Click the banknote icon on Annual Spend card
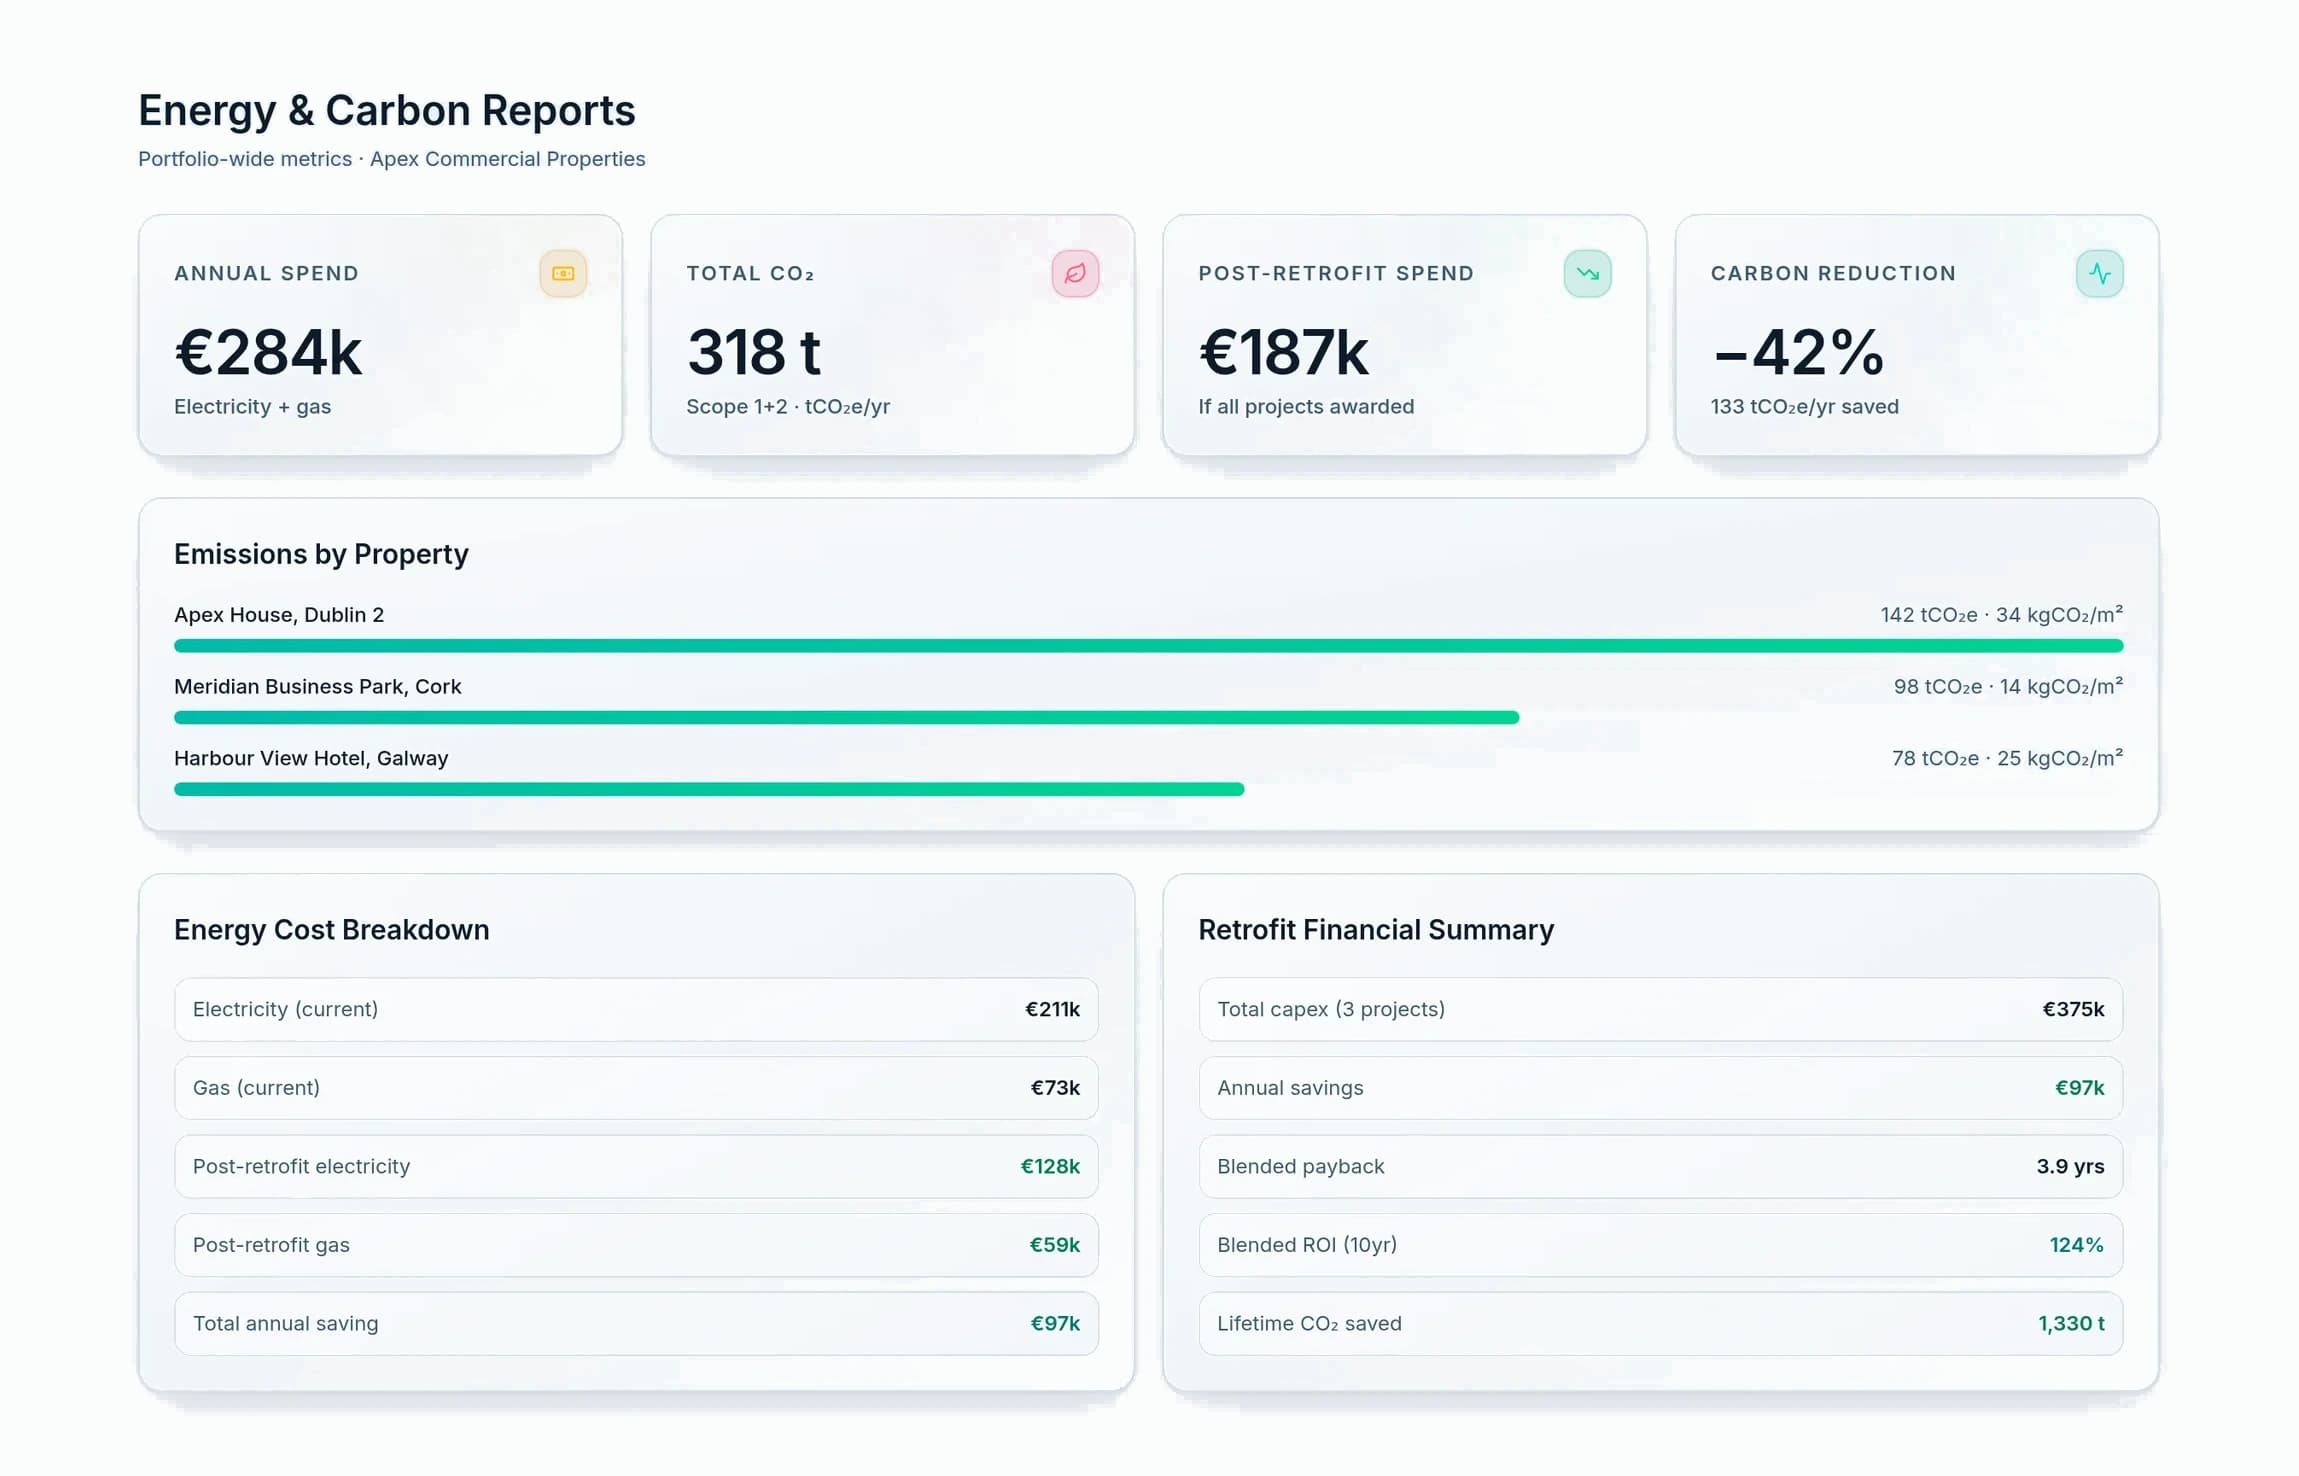This screenshot has height=1476, width=2299. 563,274
